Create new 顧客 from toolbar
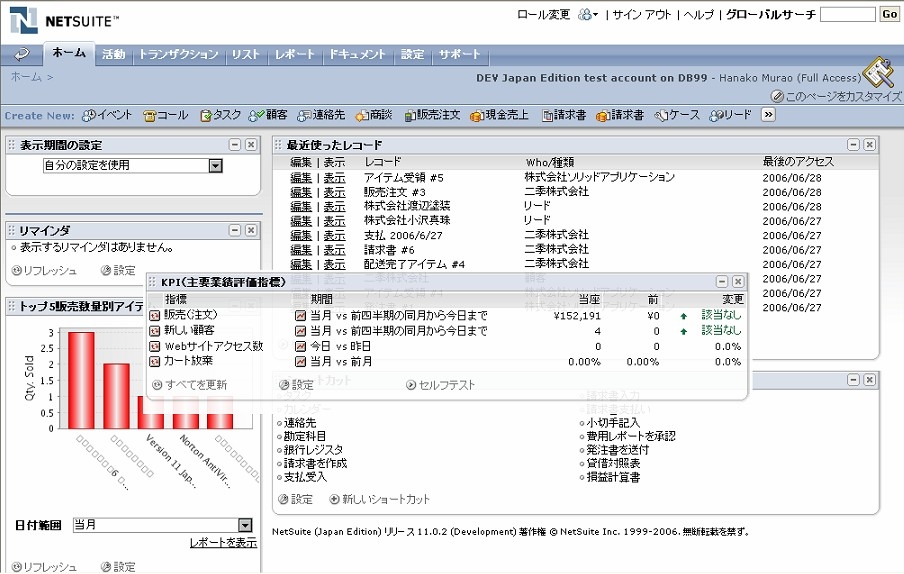The image size is (904, 574). (x=268, y=115)
